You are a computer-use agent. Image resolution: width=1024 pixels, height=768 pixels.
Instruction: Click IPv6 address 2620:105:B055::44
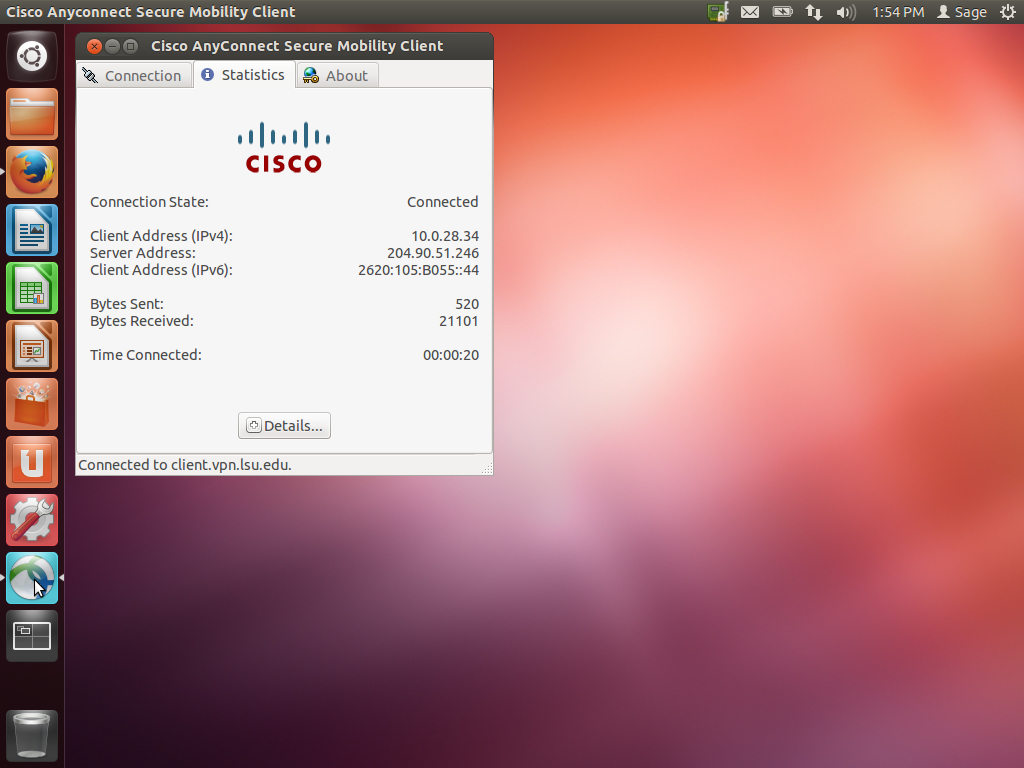click(419, 270)
